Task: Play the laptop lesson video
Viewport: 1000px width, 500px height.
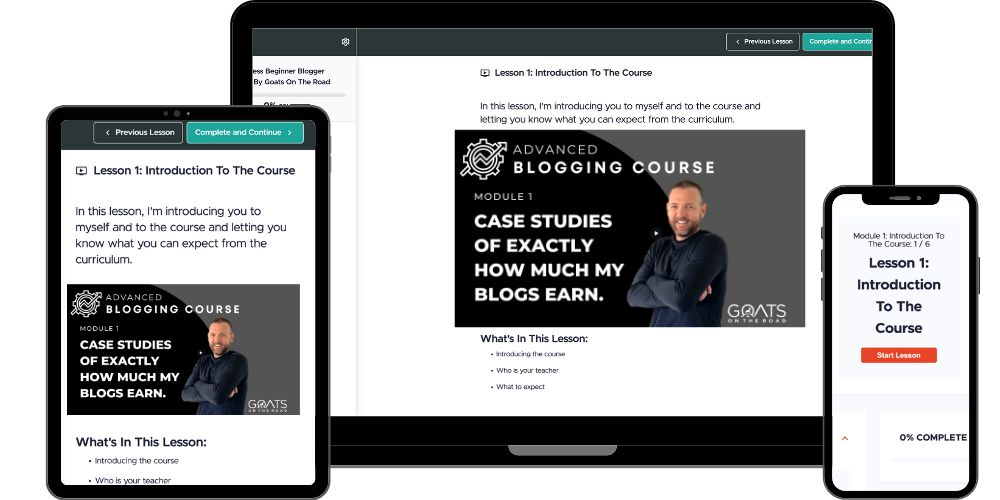Action: pos(656,233)
